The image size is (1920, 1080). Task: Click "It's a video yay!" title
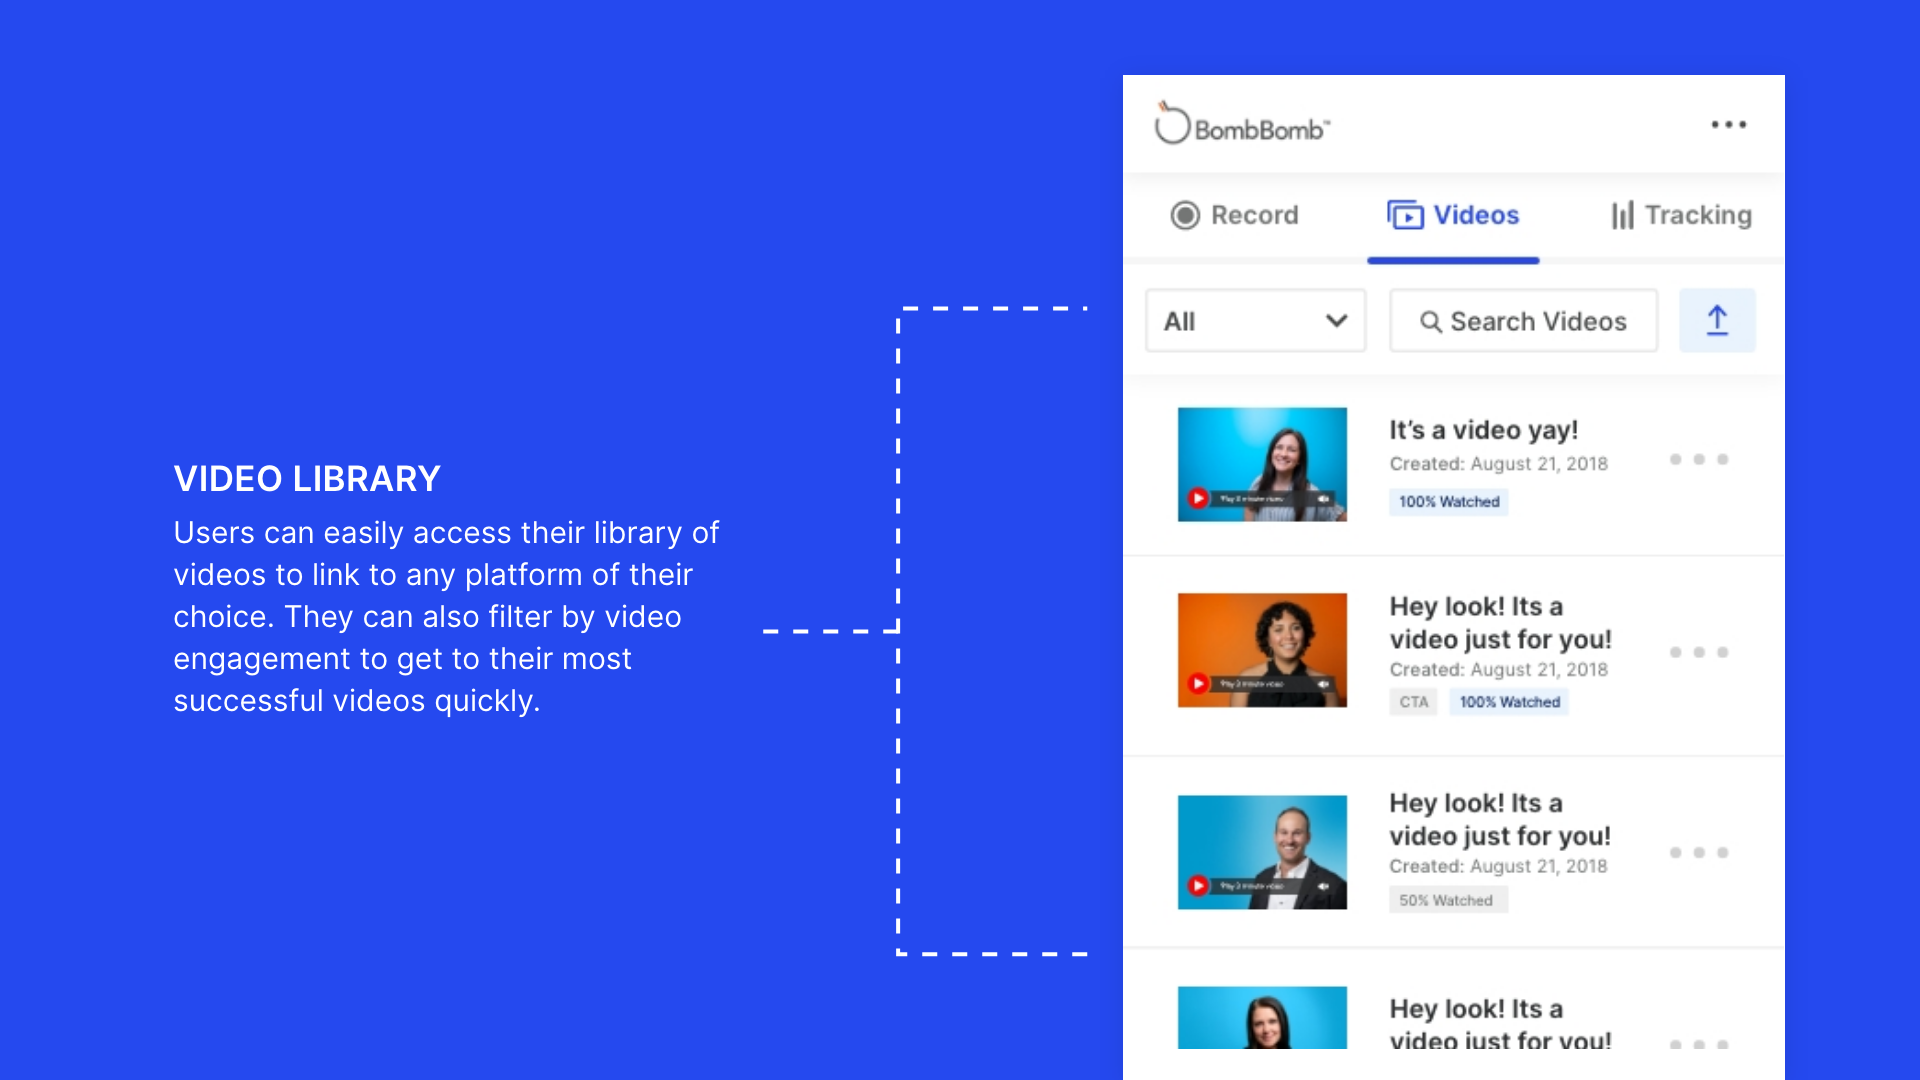(x=1483, y=430)
